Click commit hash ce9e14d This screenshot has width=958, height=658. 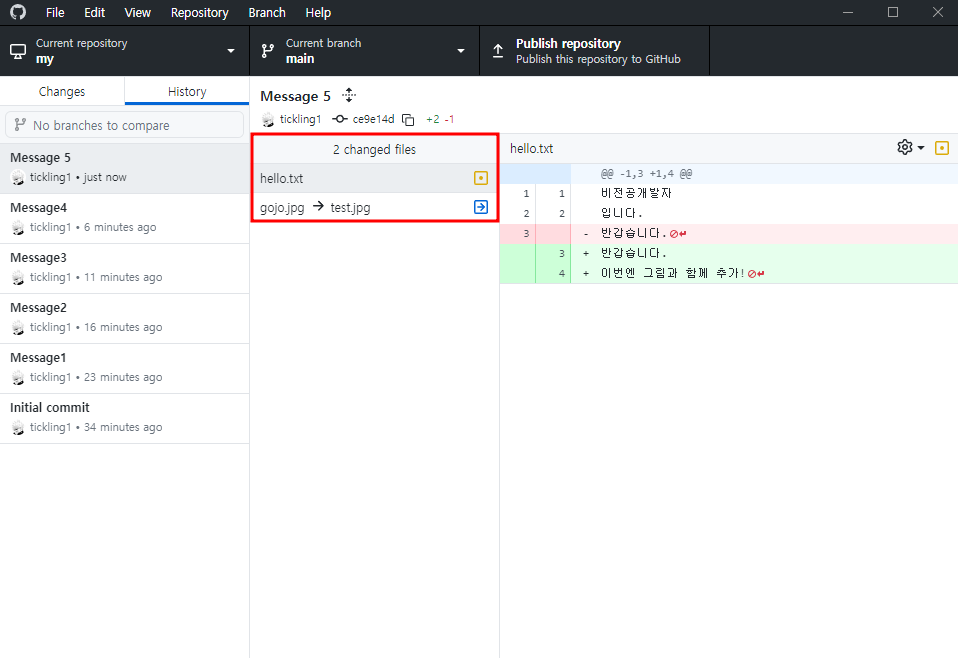[x=373, y=119]
